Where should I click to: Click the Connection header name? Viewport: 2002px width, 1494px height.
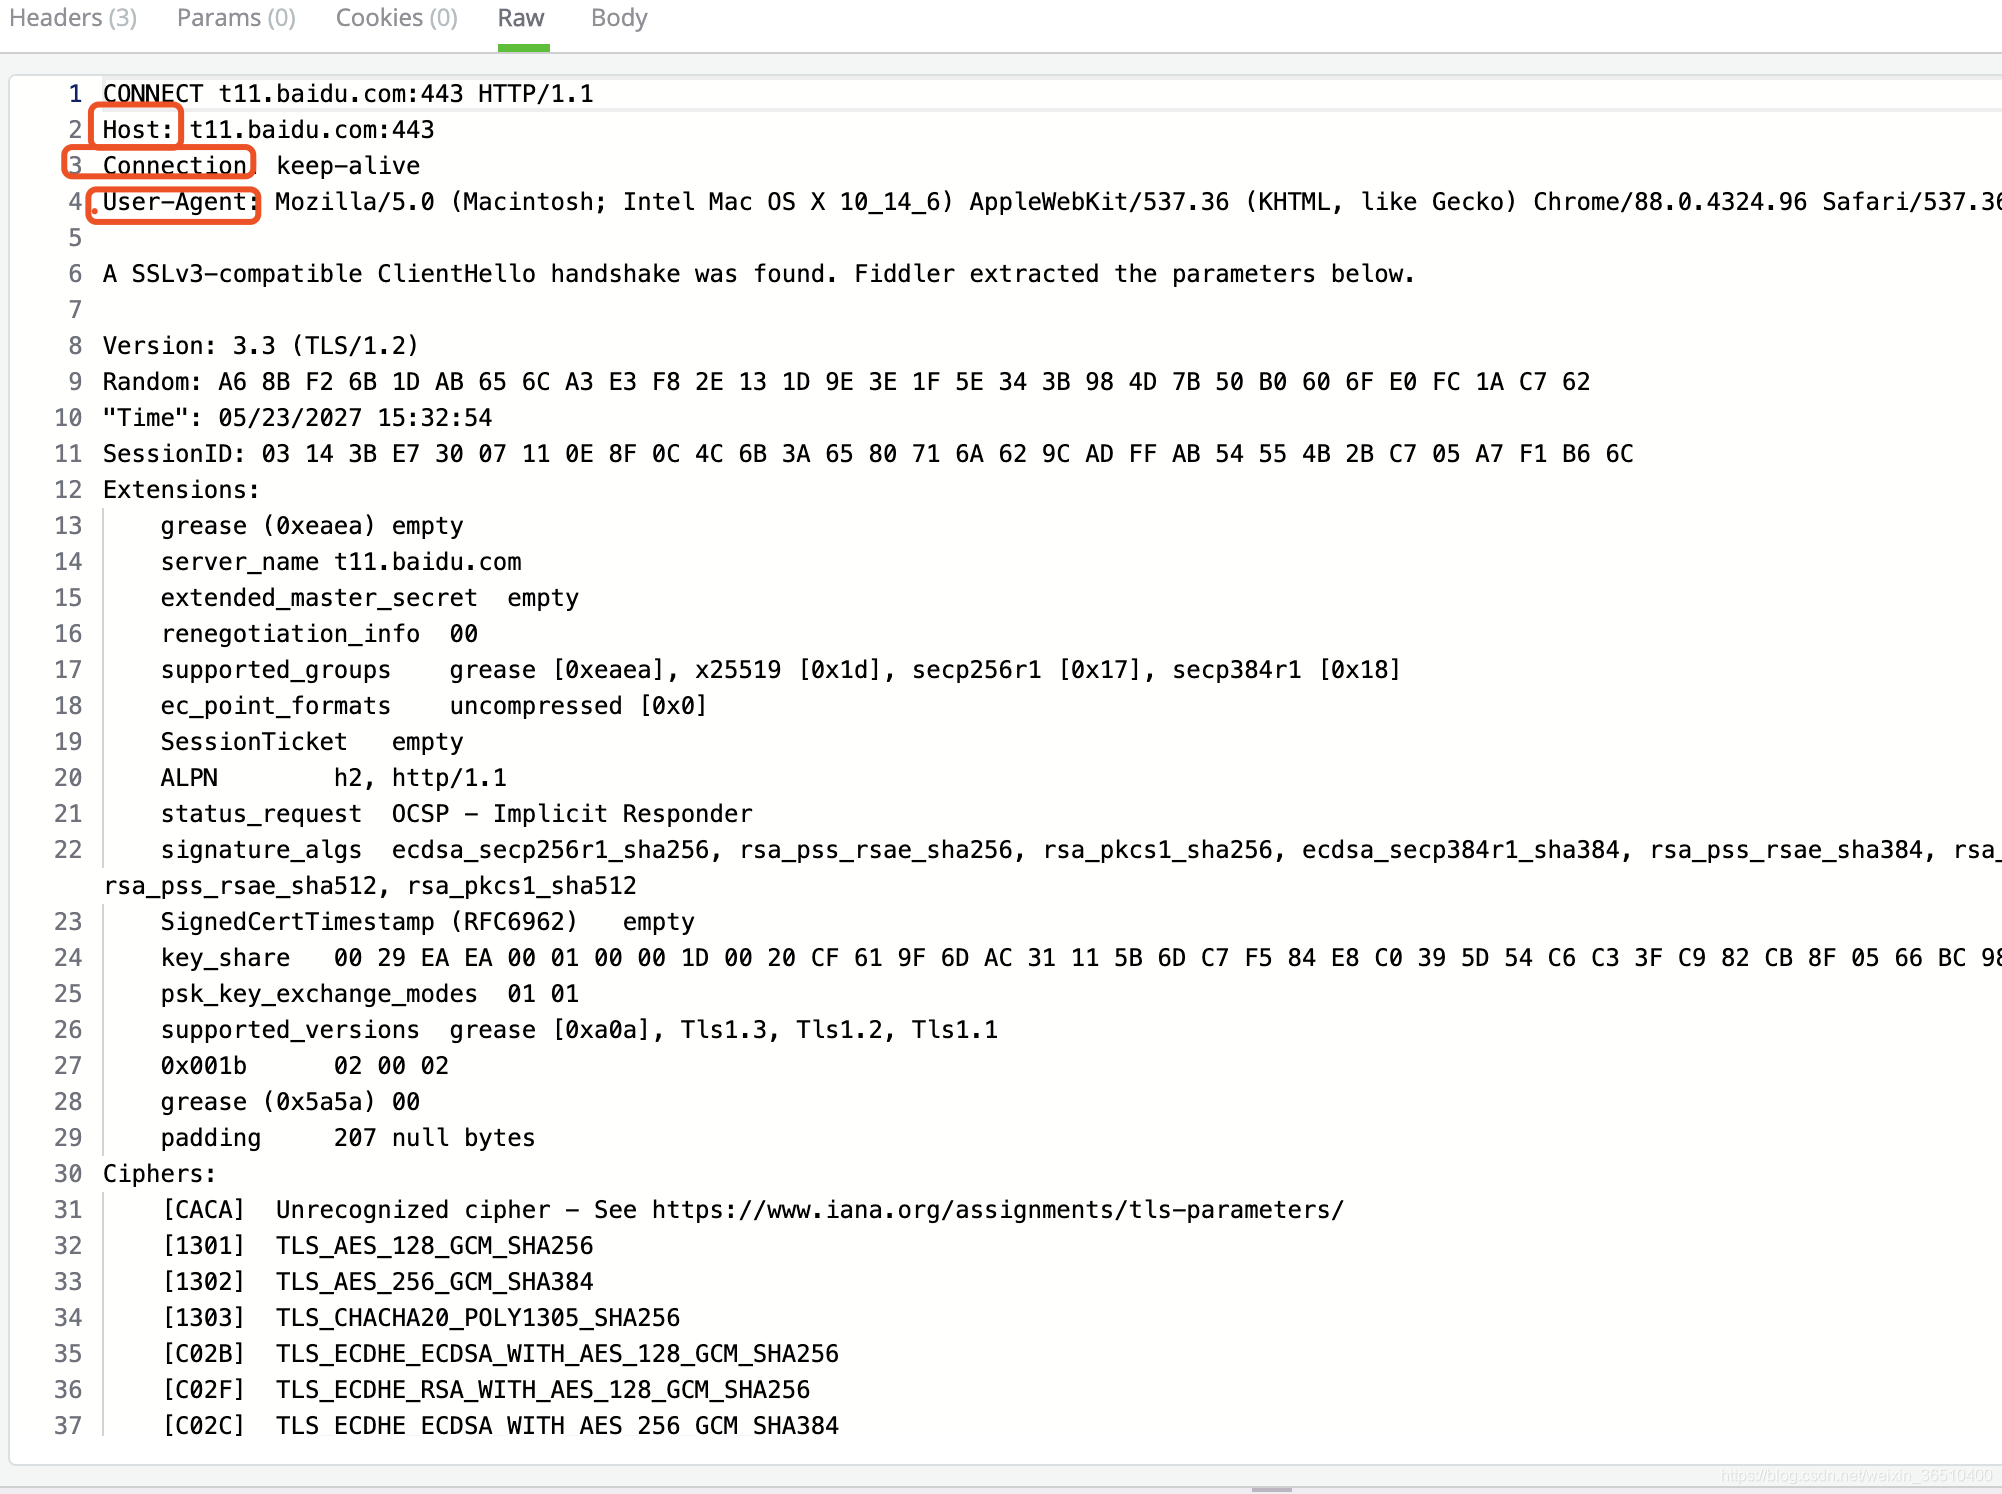(x=175, y=166)
